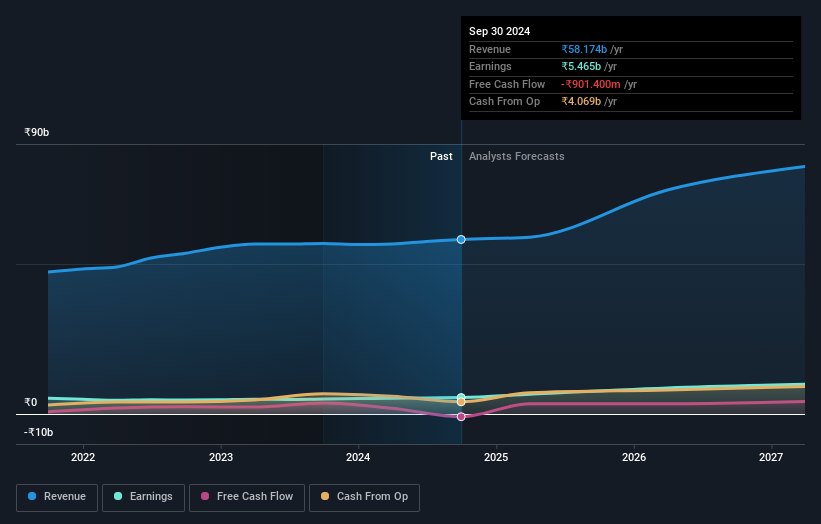Click the 2022 x-axis label
Viewport: 821px width, 524px height.
coord(83,457)
